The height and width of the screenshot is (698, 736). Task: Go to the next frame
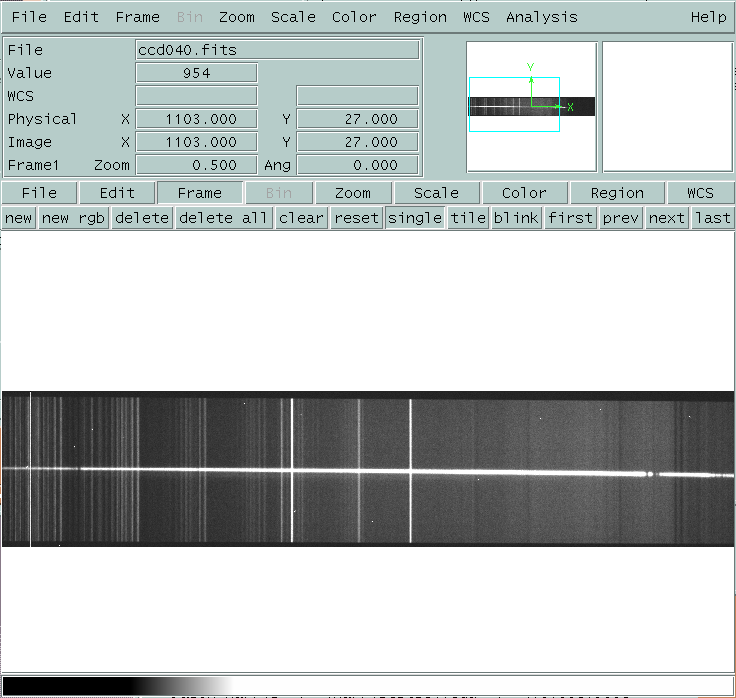pyautogui.click(x=666, y=218)
